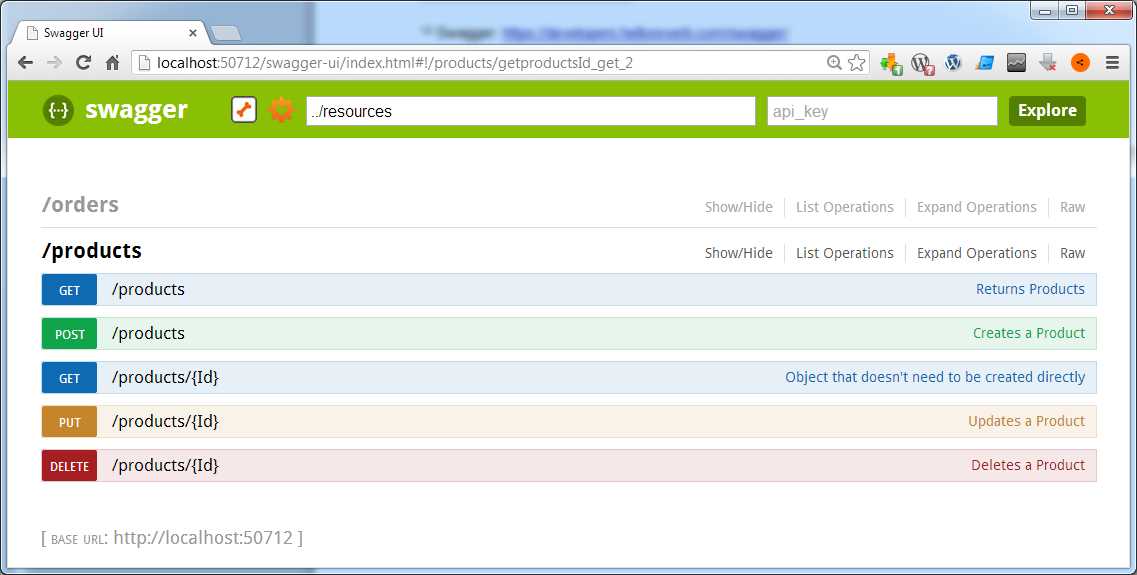The width and height of the screenshot is (1137, 575).
Task: Expand the GET /products path
Action: click(149, 289)
